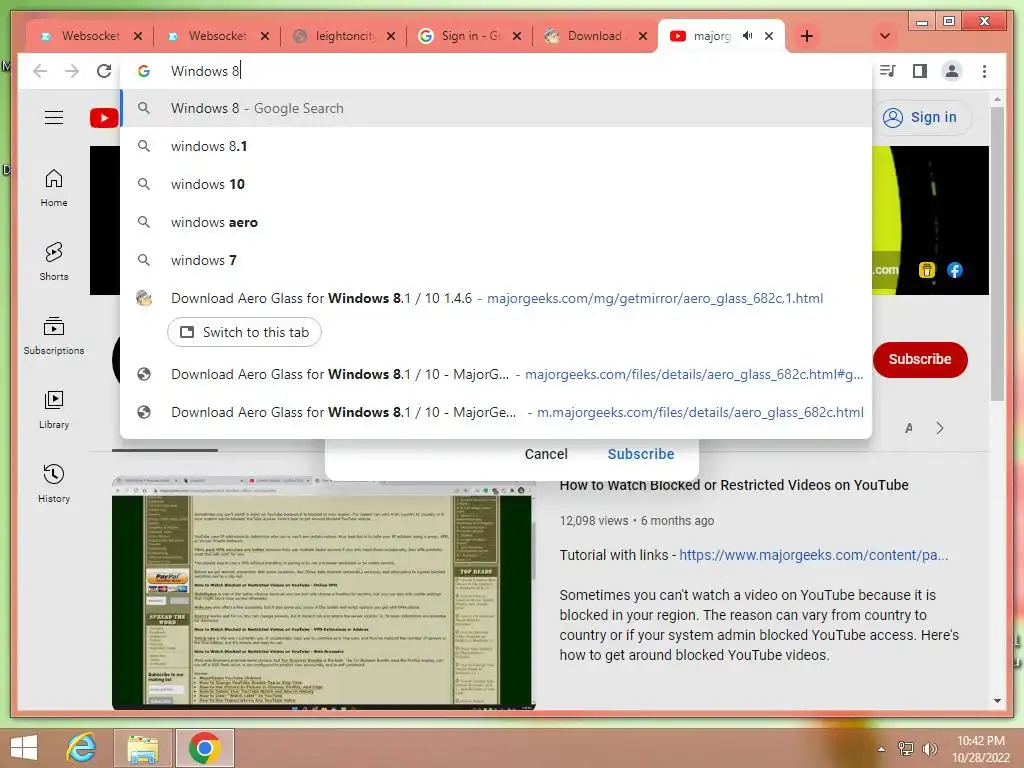Click Sign in button on YouTube
Image resolution: width=1024 pixels, height=768 pixels.
coord(921,118)
